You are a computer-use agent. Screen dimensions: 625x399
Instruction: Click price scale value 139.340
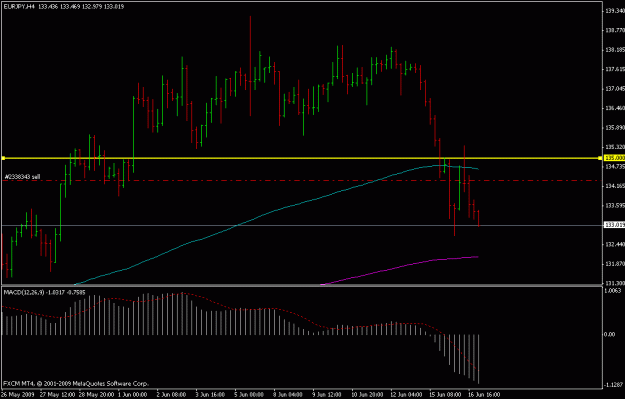point(615,11)
